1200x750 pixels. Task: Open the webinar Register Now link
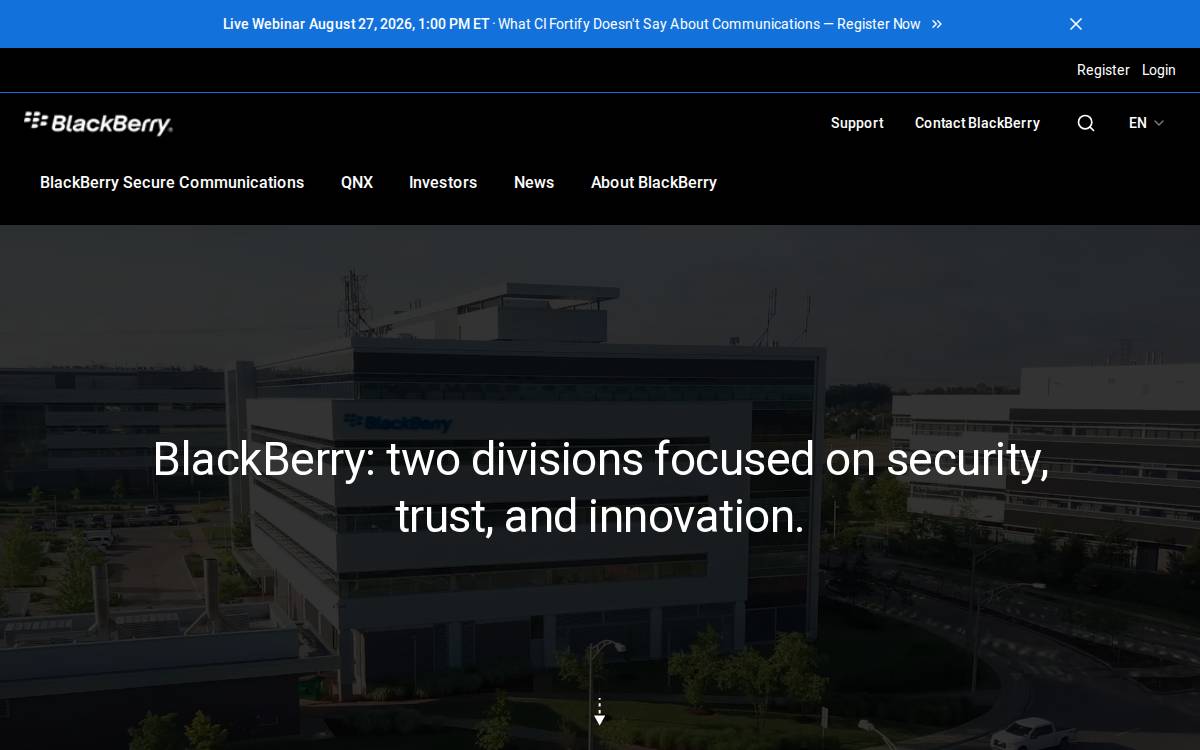point(878,24)
